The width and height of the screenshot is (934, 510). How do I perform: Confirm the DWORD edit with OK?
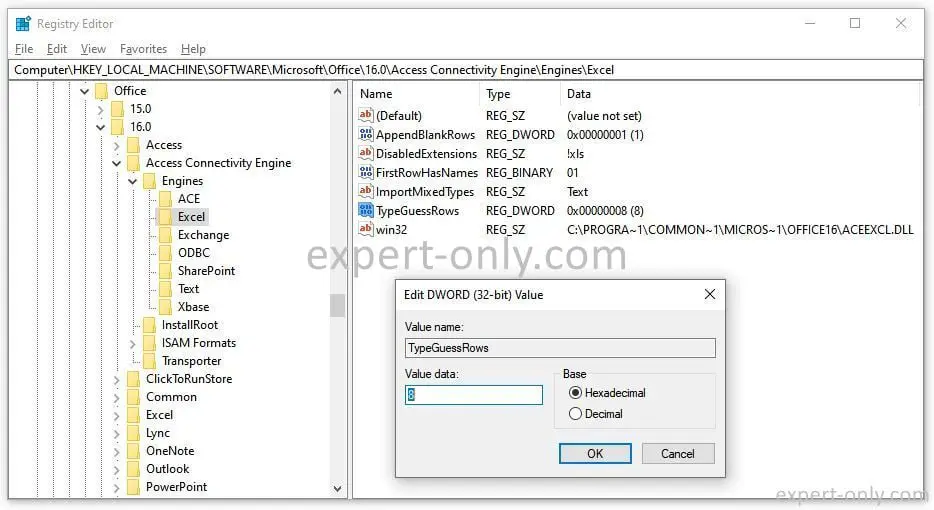pyautogui.click(x=595, y=453)
